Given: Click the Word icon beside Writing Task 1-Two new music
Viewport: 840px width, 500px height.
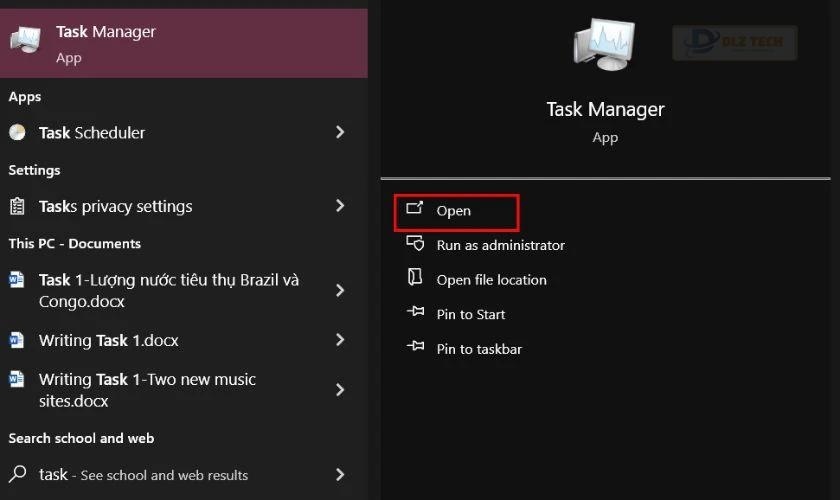Looking at the screenshot, I should pyautogui.click(x=17, y=379).
